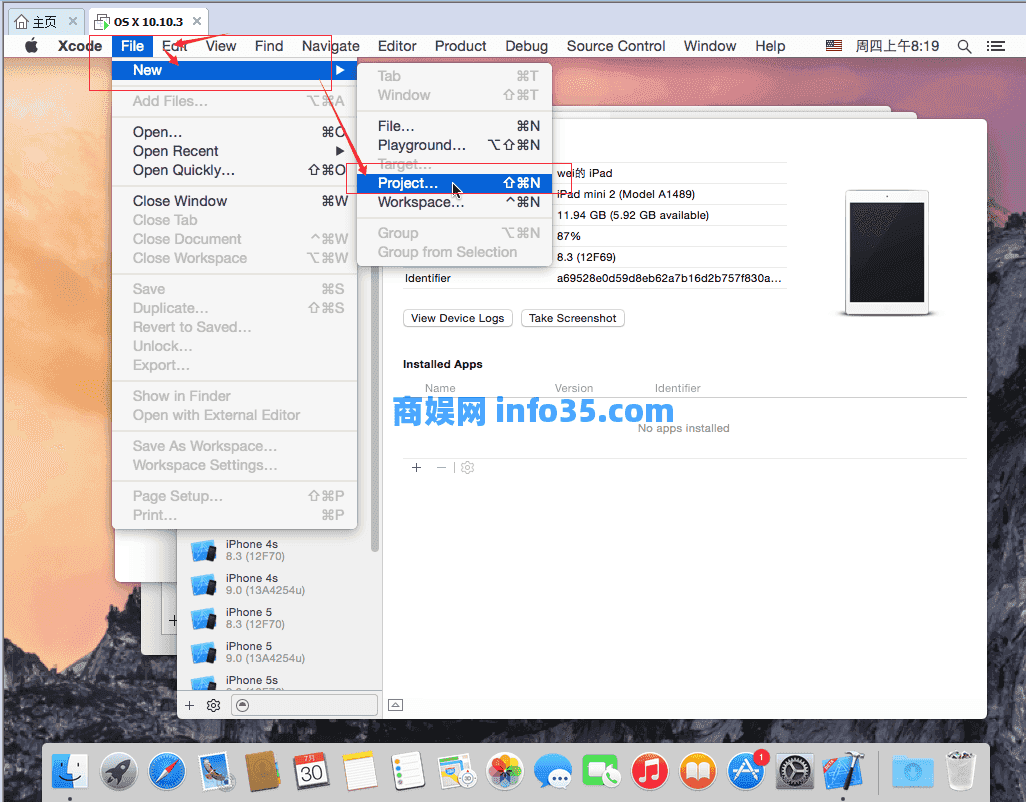Open the Find menu
This screenshot has height=802, width=1026.
pyautogui.click(x=269, y=46)
